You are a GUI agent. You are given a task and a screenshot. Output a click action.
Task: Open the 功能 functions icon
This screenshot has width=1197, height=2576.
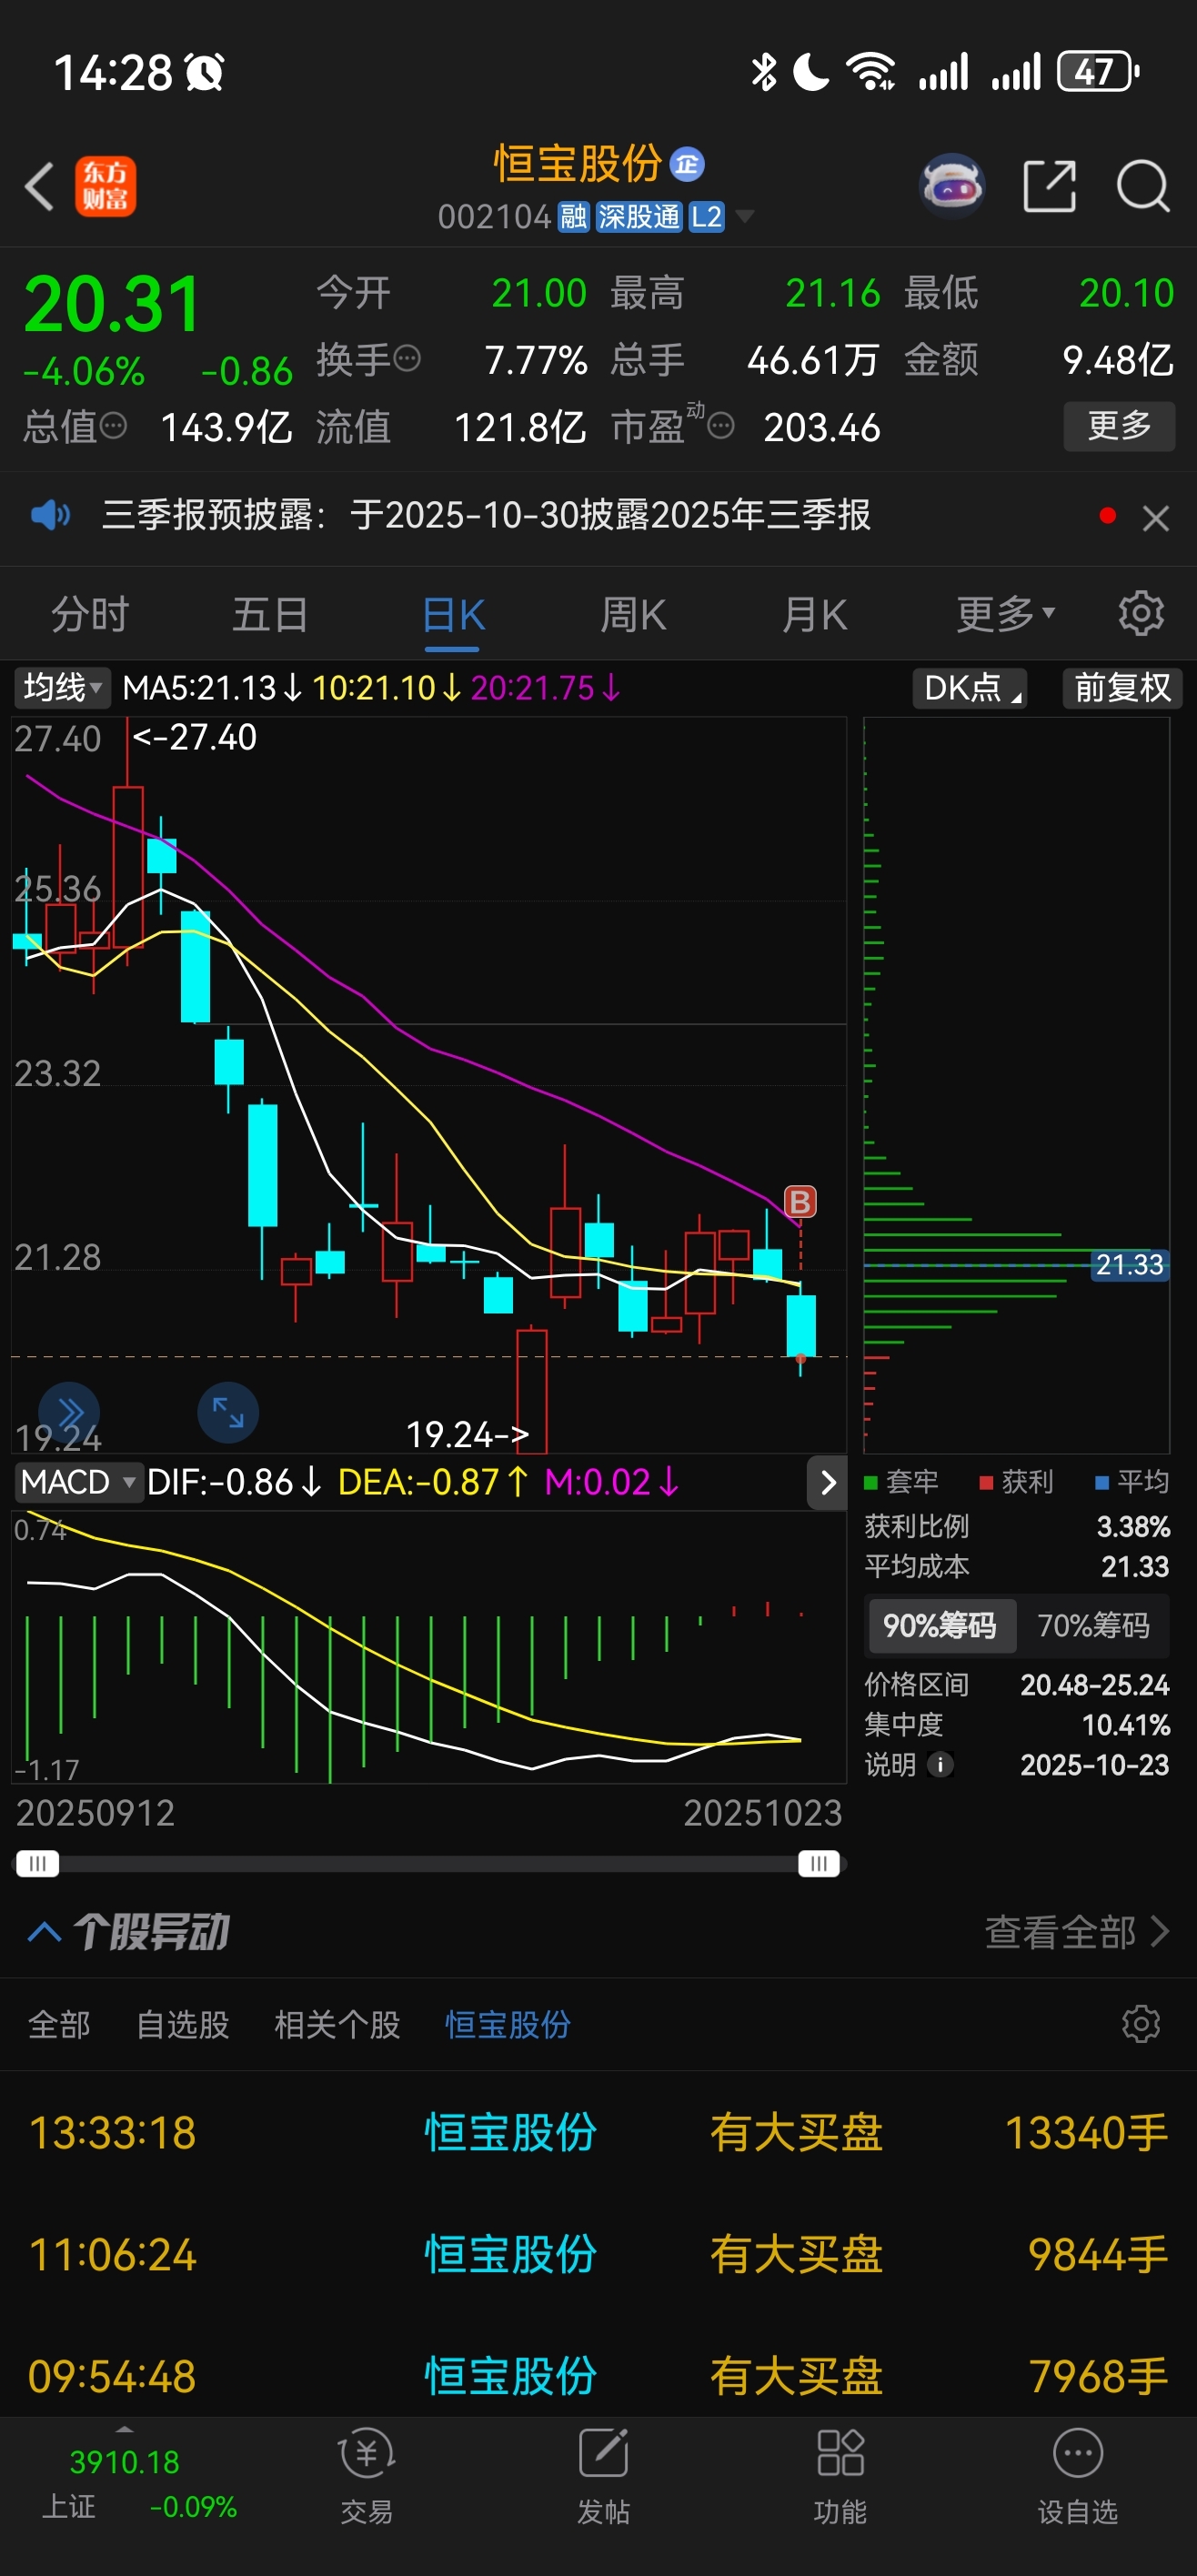840,2476
